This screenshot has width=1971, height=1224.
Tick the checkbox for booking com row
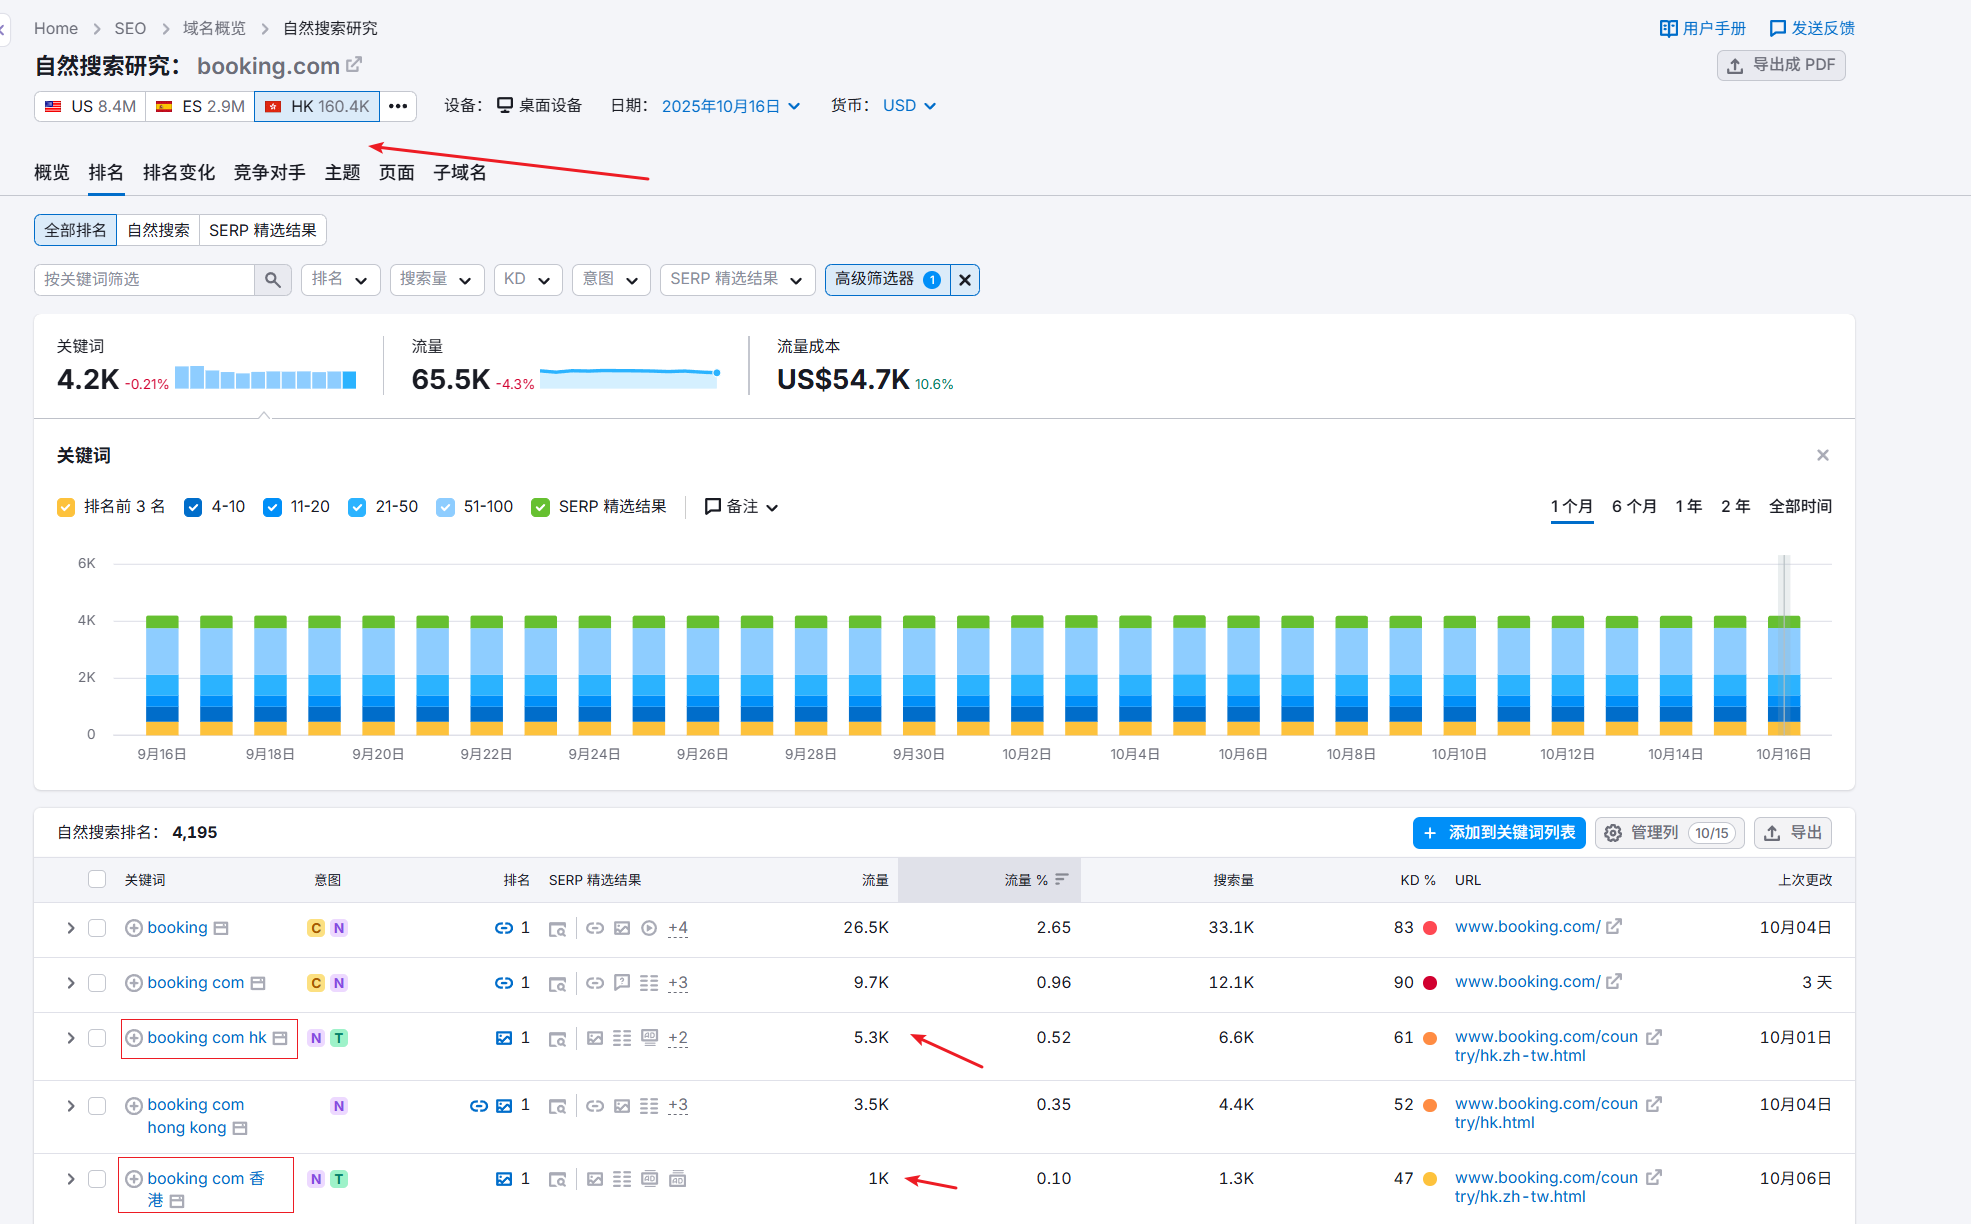97,983
